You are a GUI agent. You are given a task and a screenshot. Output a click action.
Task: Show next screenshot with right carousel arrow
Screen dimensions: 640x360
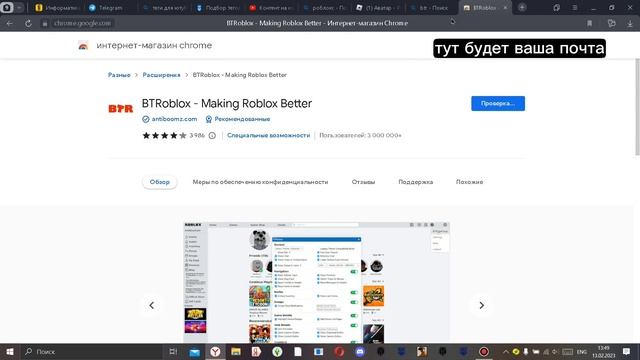482,305
